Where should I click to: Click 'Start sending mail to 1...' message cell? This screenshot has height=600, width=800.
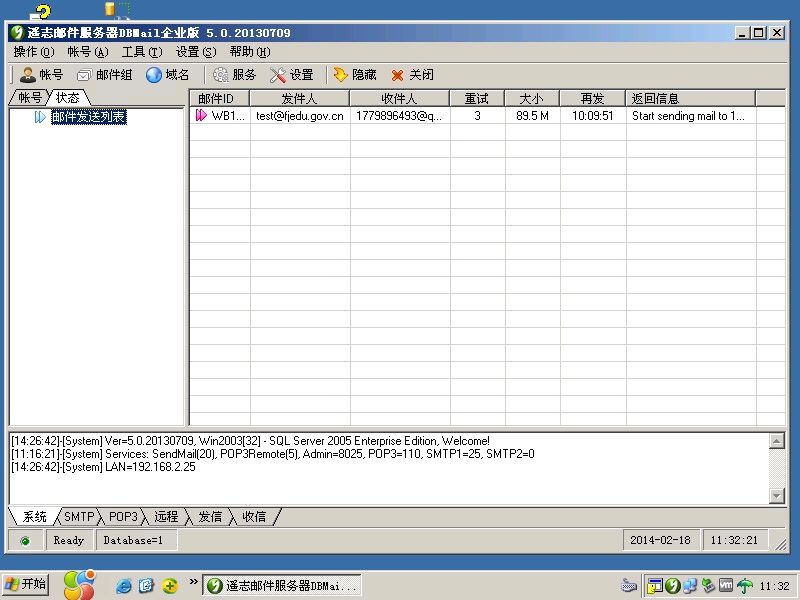(691, 116)
